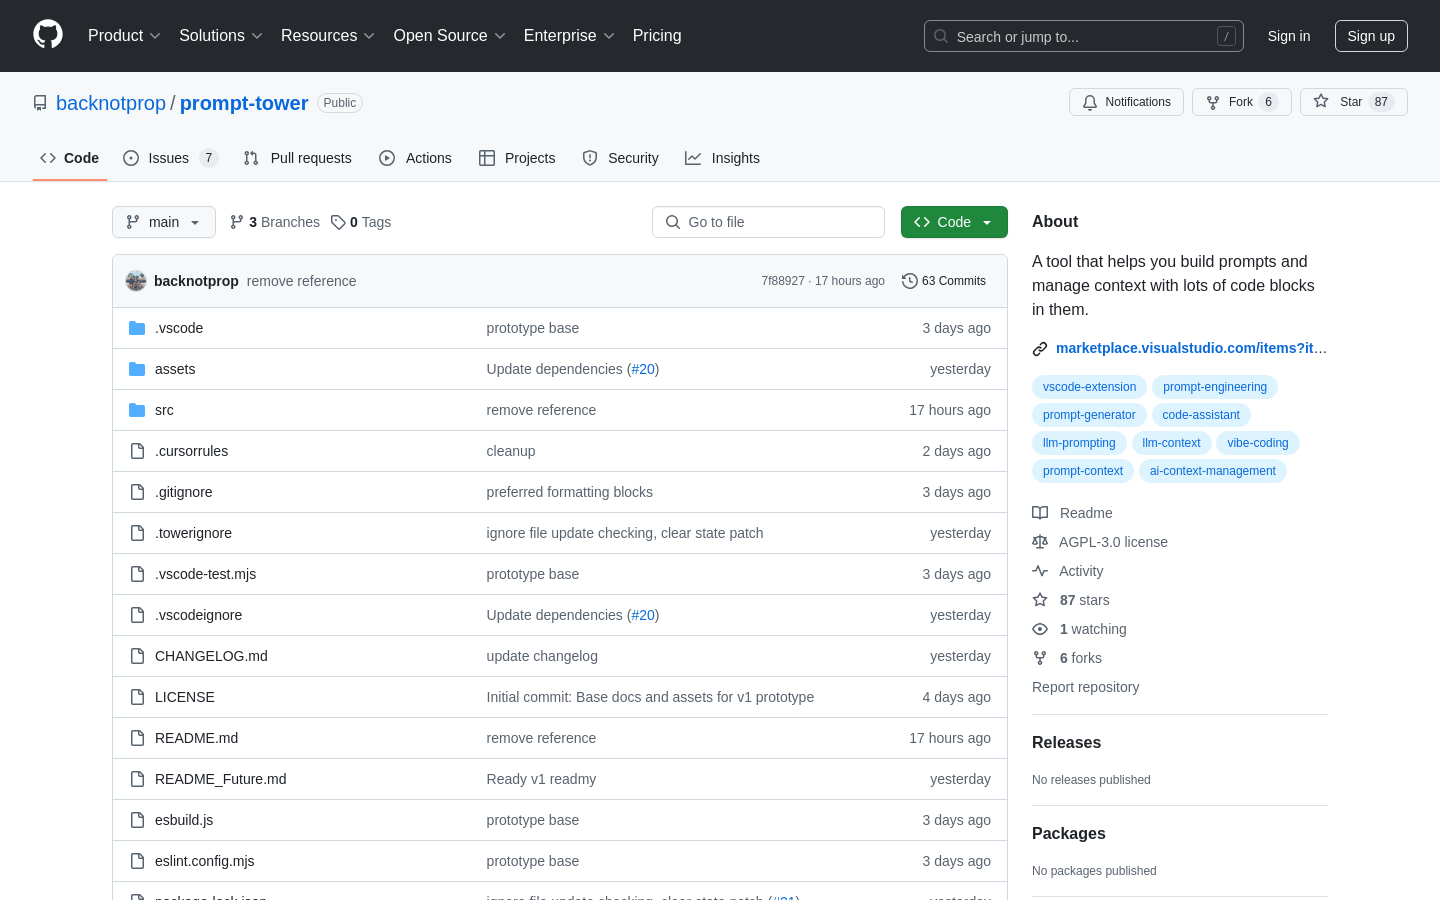1440x900 pixels.
Task: Click the Sign in link
Action: click(1289, 36)
